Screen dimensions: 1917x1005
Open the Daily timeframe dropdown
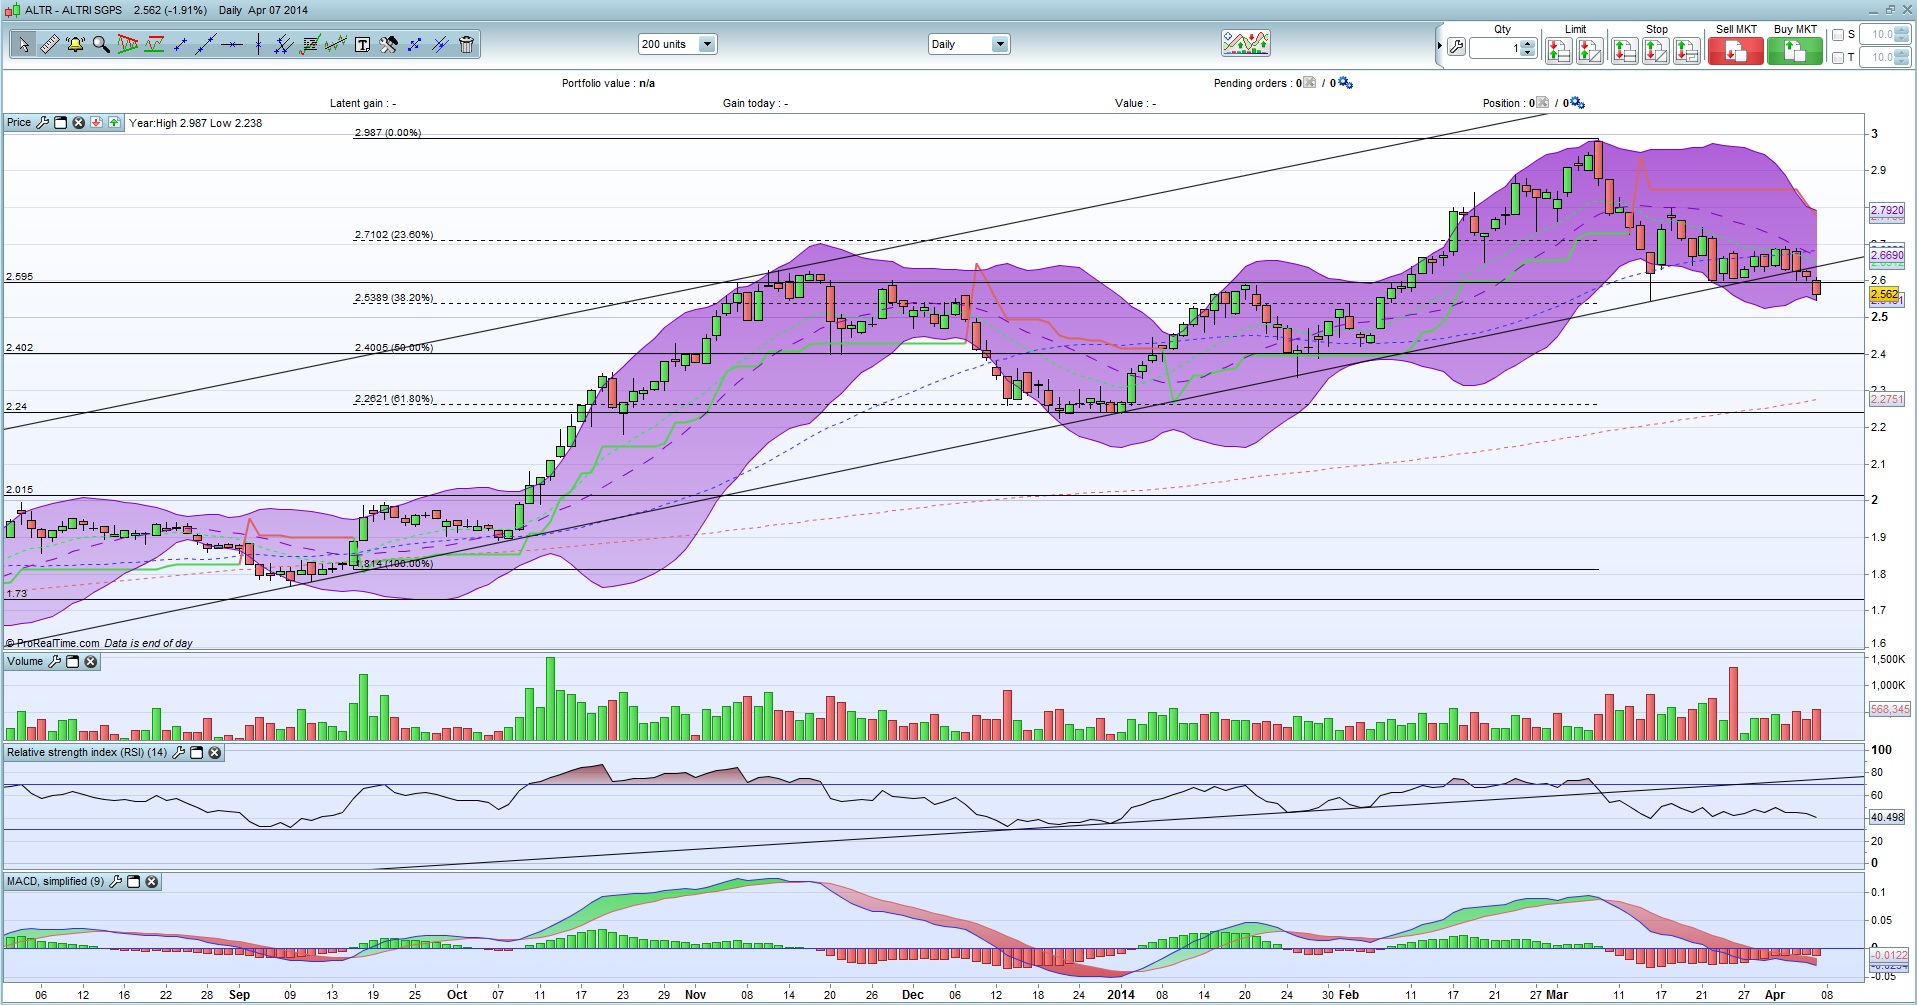pyautogui.click(x=999, y=44)
